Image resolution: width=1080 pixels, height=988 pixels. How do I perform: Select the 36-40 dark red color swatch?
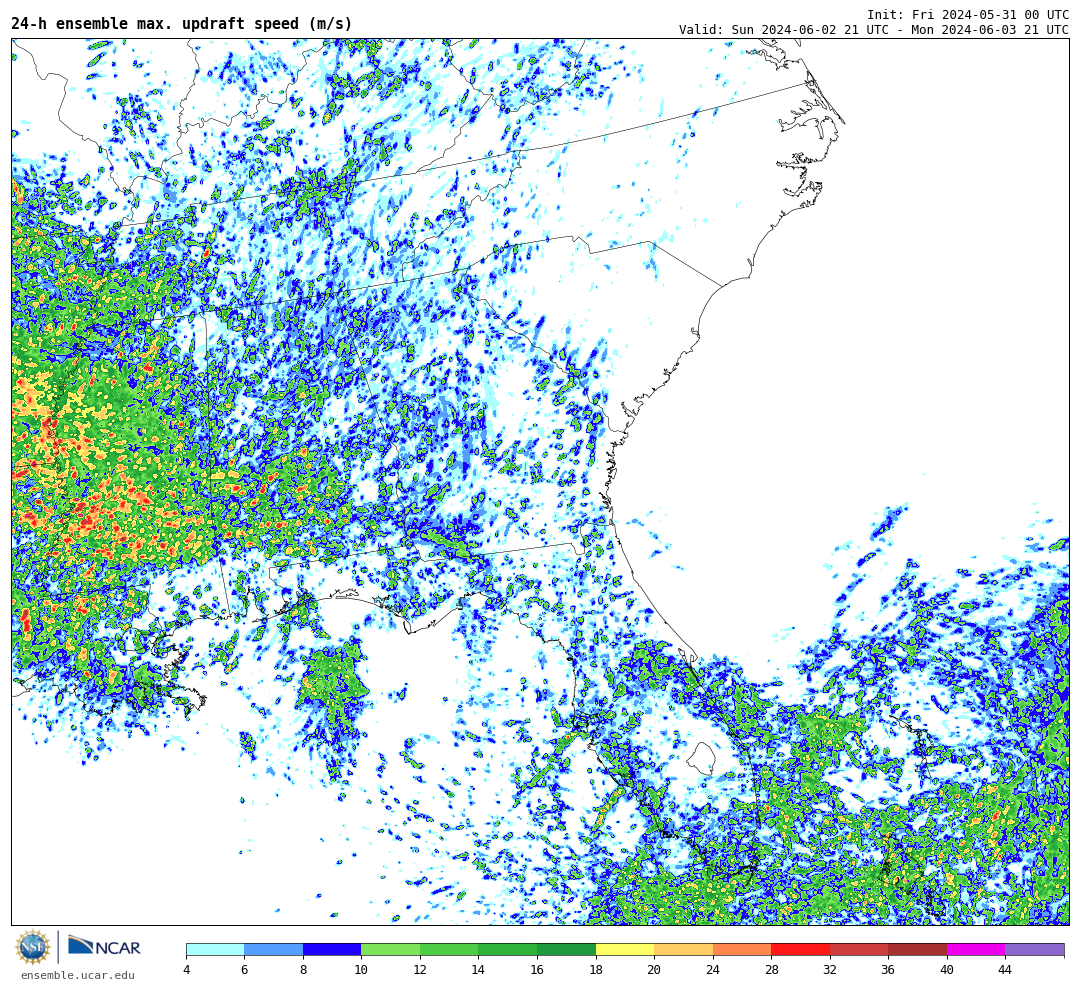point(917,949)
